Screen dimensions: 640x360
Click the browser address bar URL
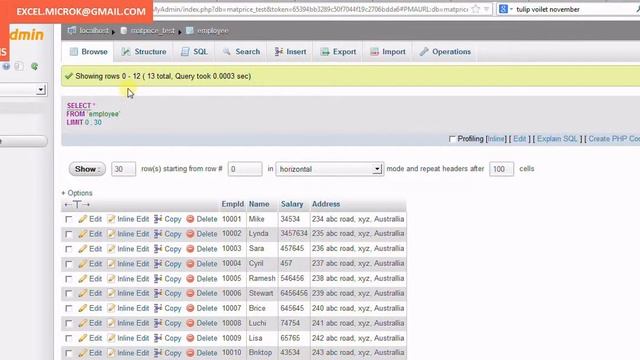click(310, 9)
